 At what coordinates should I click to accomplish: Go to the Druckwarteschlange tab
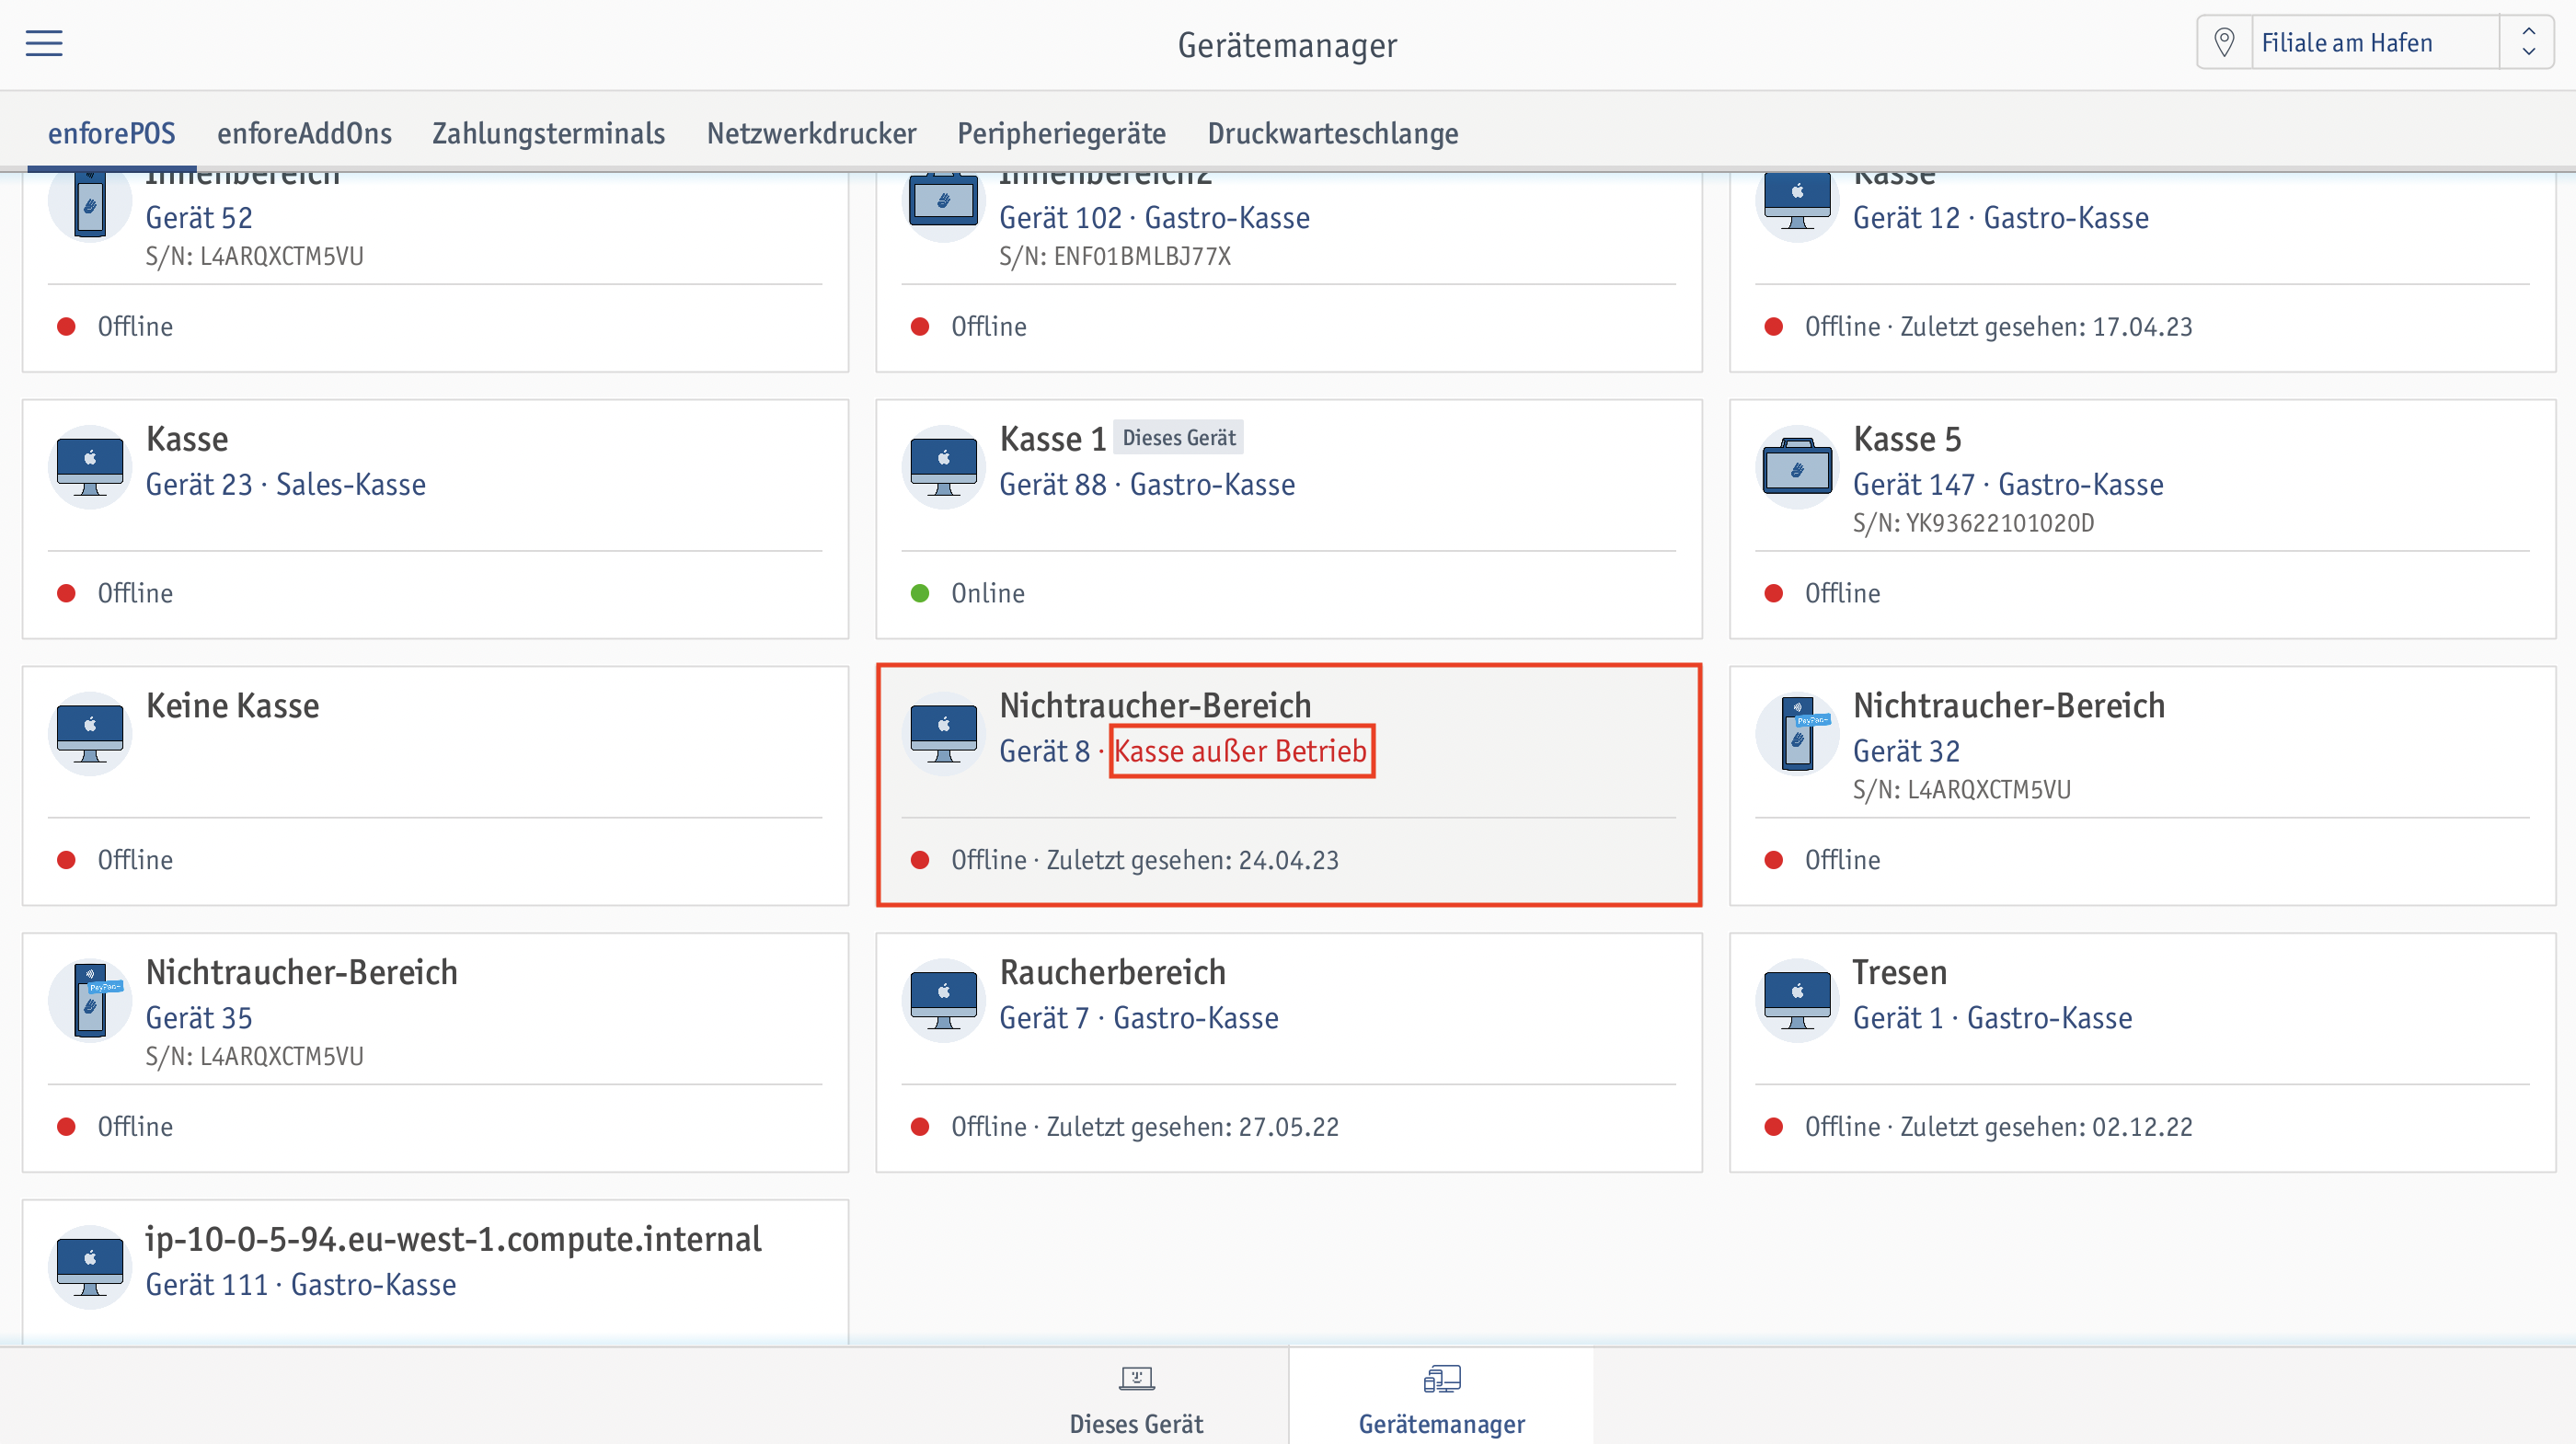coord(1333,133)
